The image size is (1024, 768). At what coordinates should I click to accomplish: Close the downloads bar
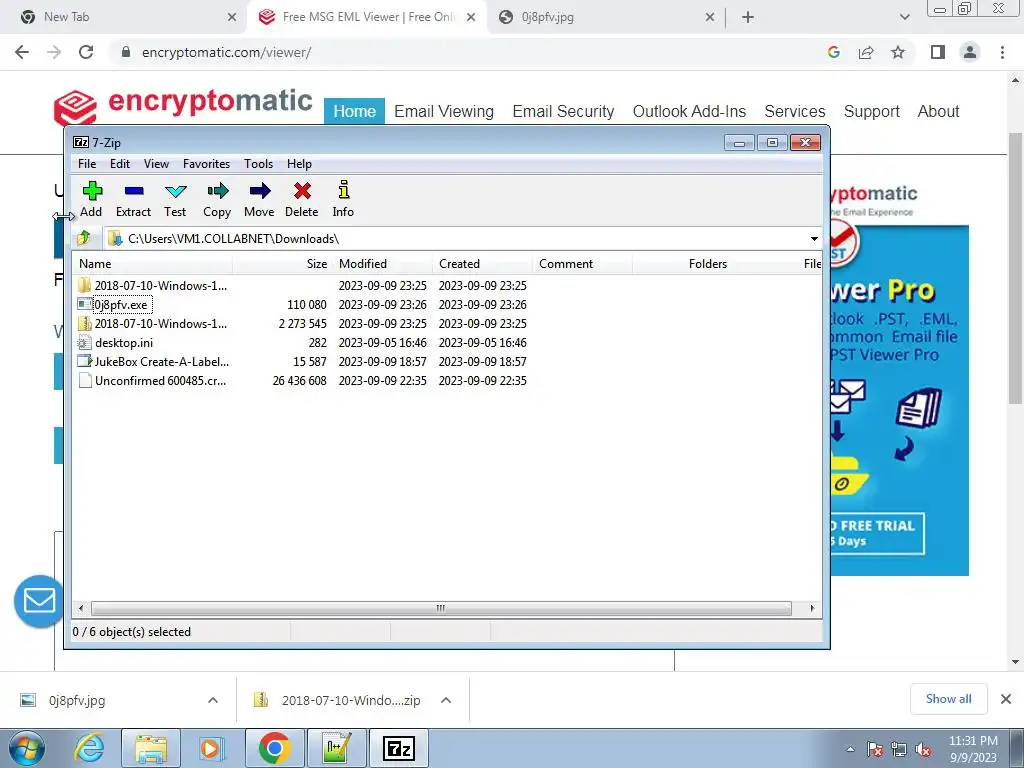pos(1006,699)
